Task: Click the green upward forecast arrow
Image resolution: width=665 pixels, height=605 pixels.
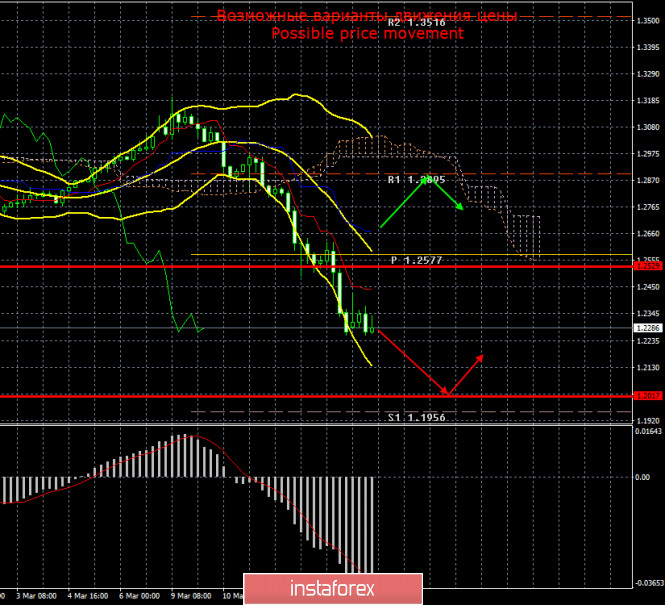Action: [x=406, y=204]
